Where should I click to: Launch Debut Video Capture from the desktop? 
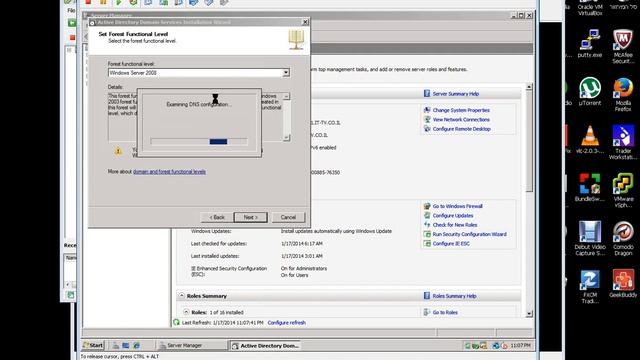589,238
